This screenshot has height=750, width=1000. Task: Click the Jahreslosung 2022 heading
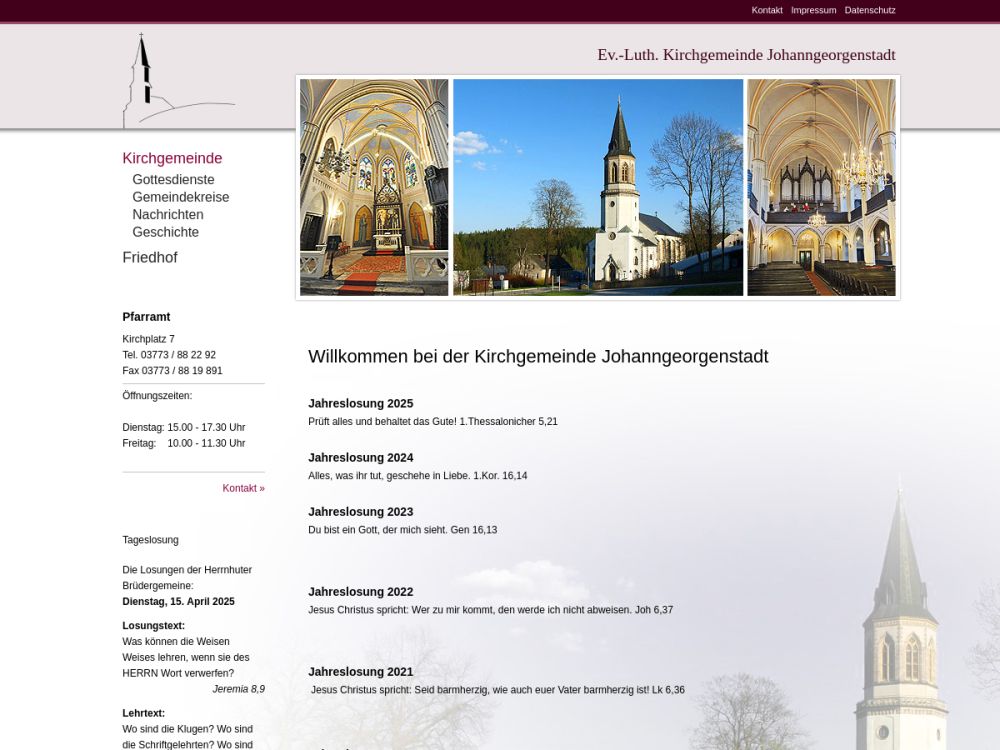click(360, 592)
